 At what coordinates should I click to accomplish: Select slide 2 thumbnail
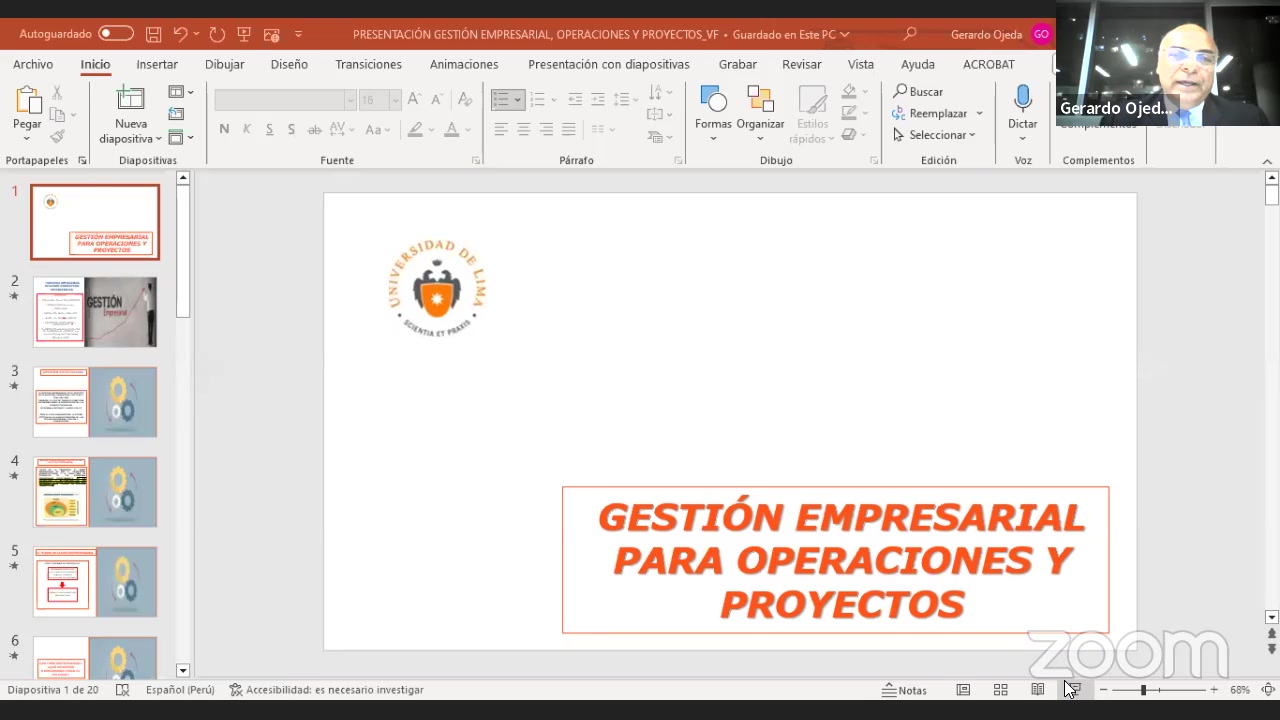[95, 312]
